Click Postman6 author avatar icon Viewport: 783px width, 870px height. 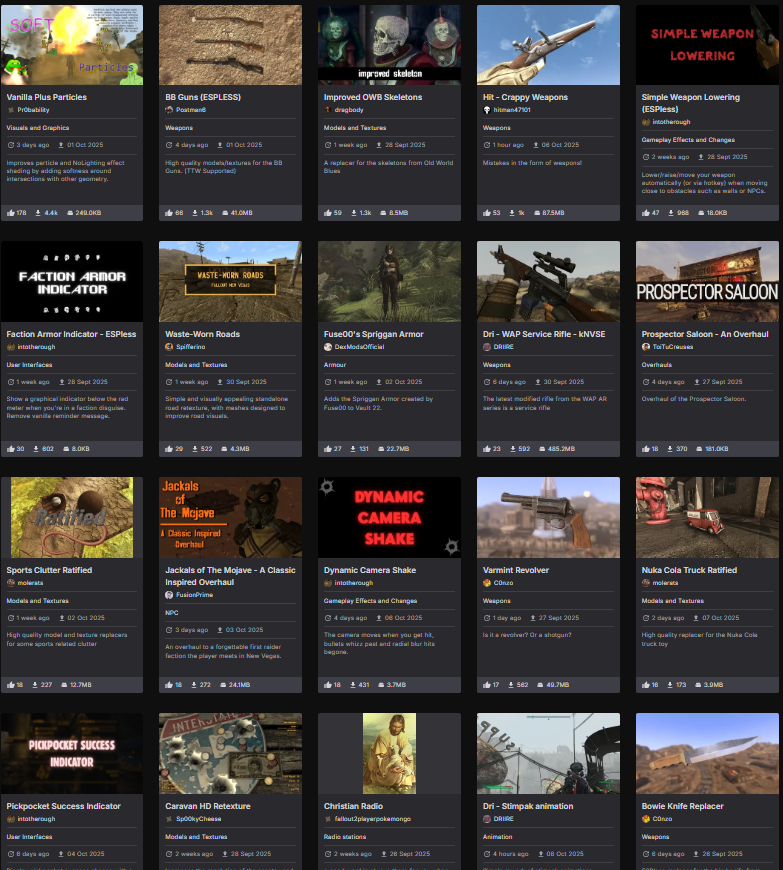tap(169, 110)
